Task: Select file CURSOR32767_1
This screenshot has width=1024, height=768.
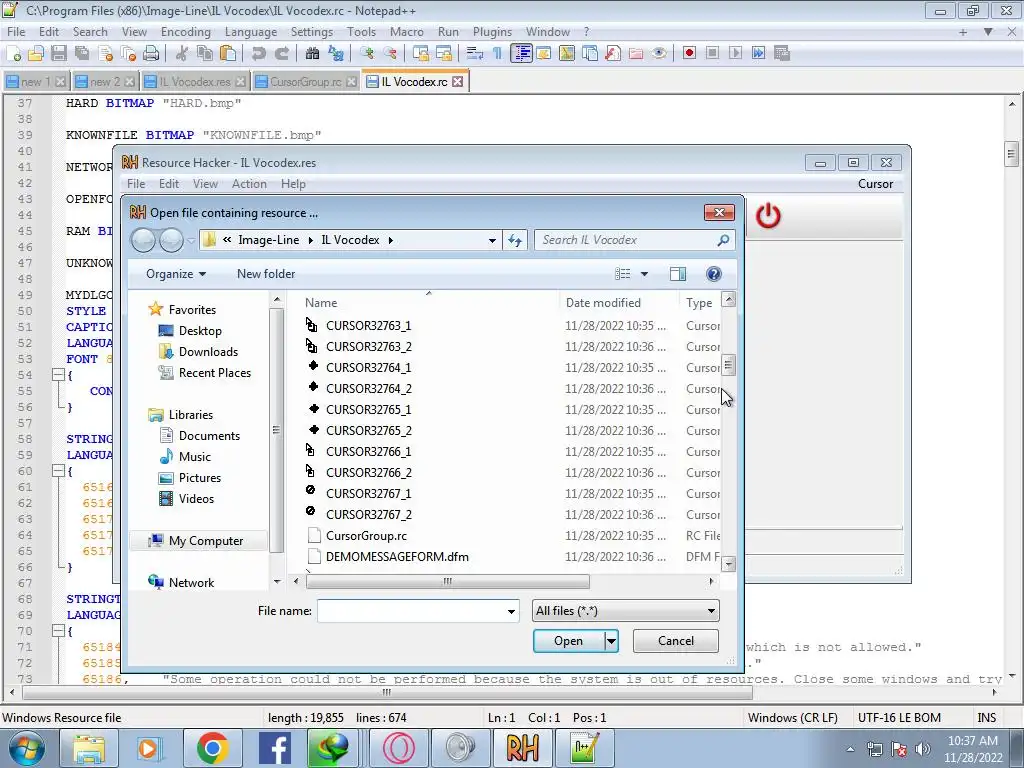Action: 368,494
